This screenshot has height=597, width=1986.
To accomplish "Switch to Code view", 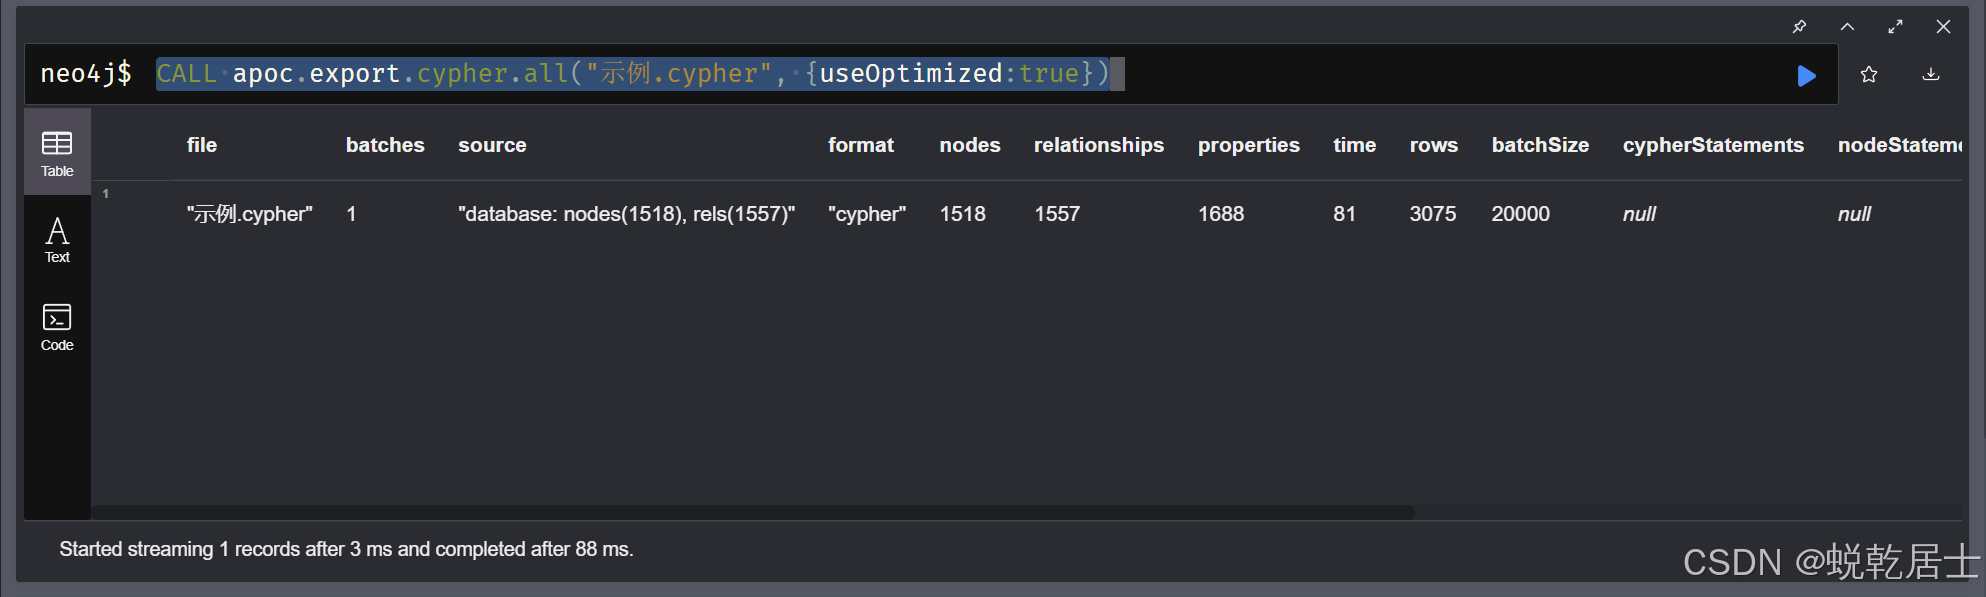I will click(x=57, y=327).
